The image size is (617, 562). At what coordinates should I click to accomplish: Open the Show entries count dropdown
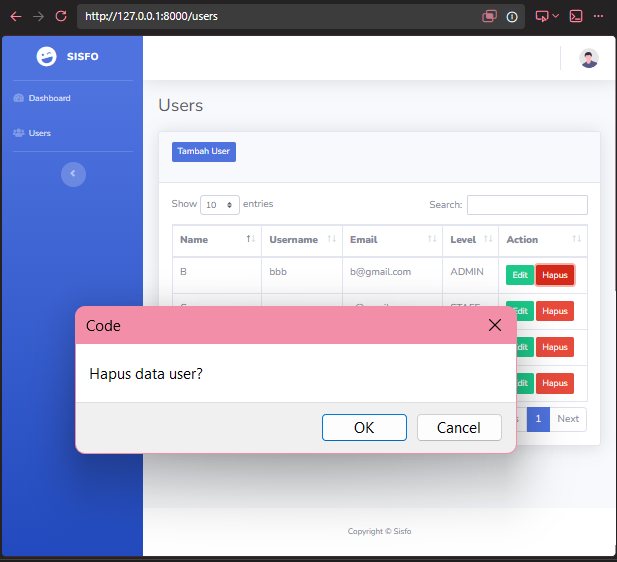[x=220, y=205]
